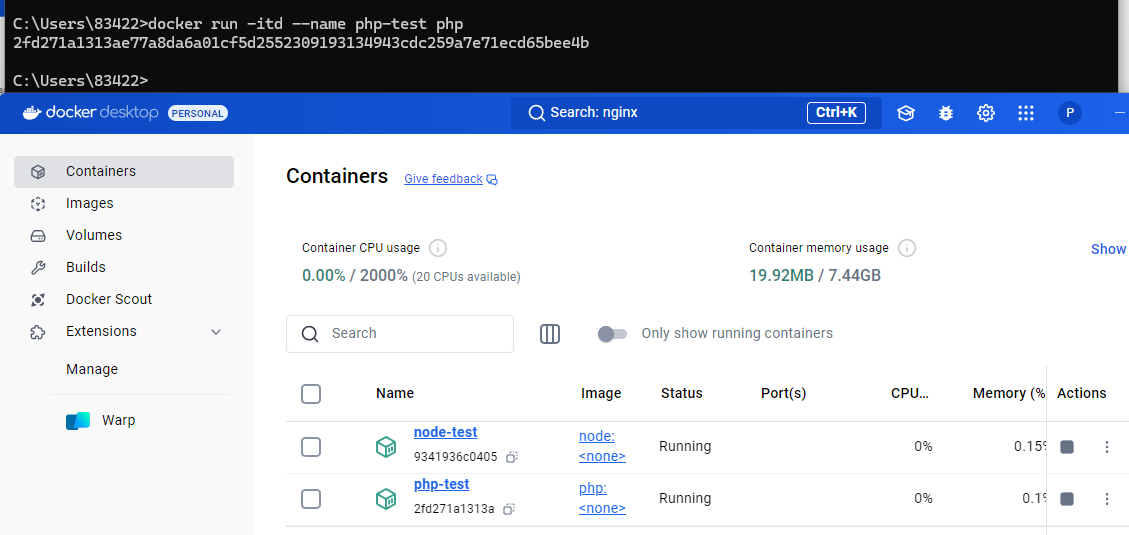
Task: Stop the php-test container
Action: 1067,499
